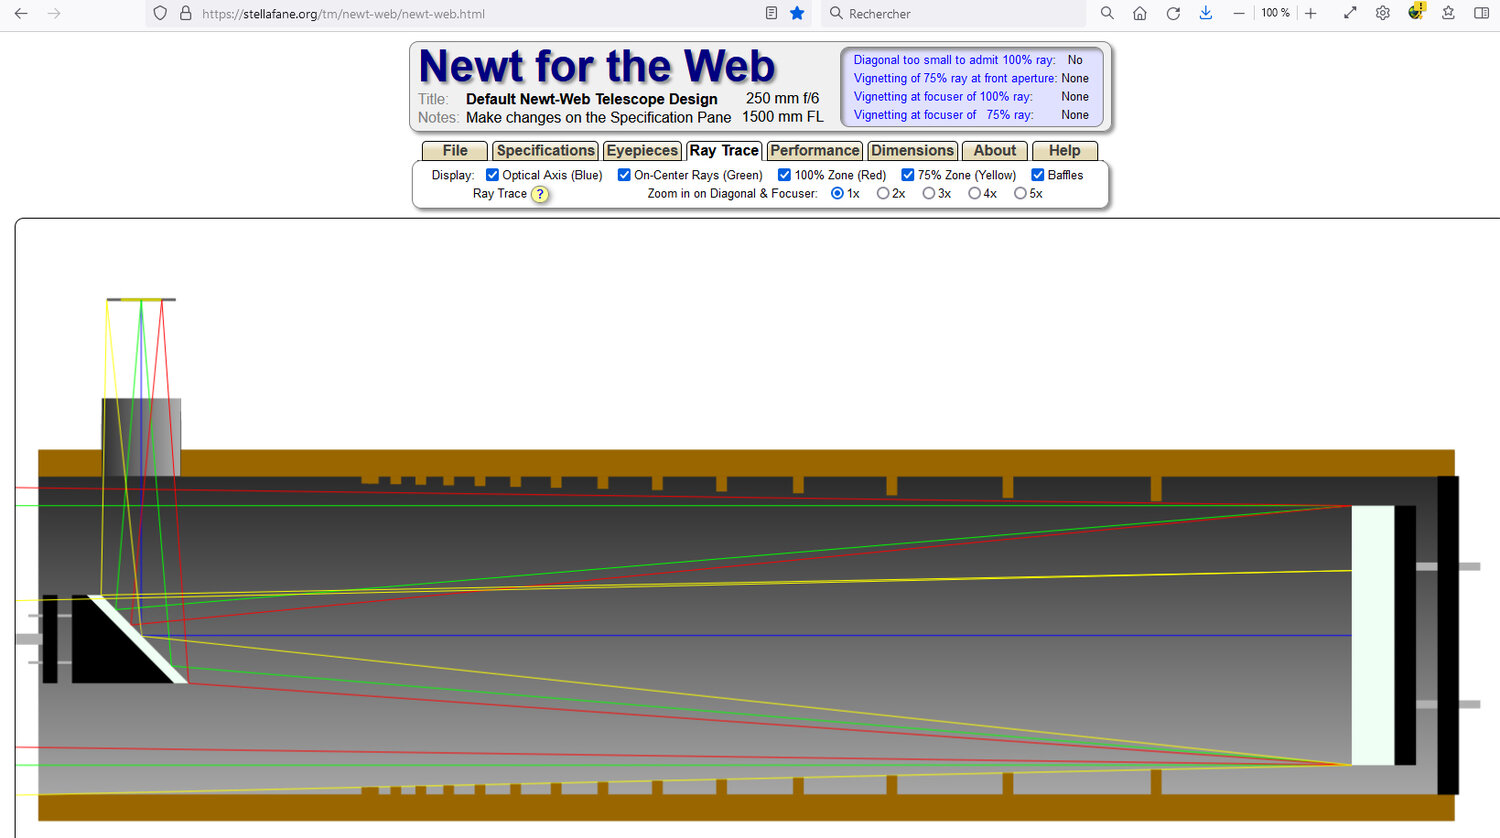
Task: Open the Eyepieces tab
Action: pos(642,151)
